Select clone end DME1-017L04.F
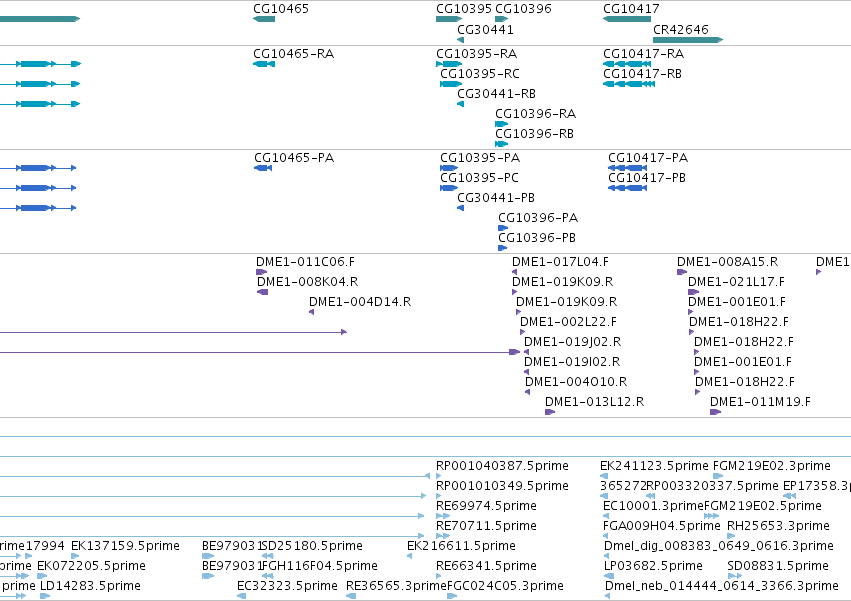 click(561, 262)
